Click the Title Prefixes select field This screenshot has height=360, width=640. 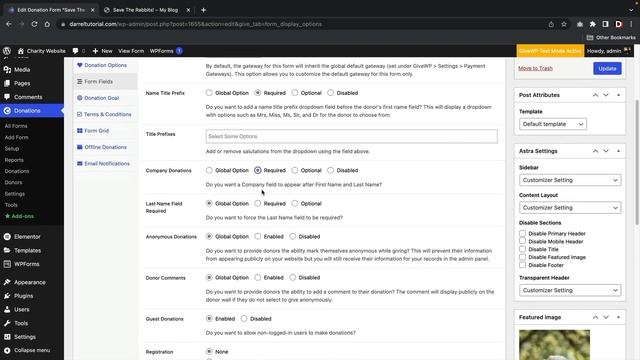tap(351, 136)
